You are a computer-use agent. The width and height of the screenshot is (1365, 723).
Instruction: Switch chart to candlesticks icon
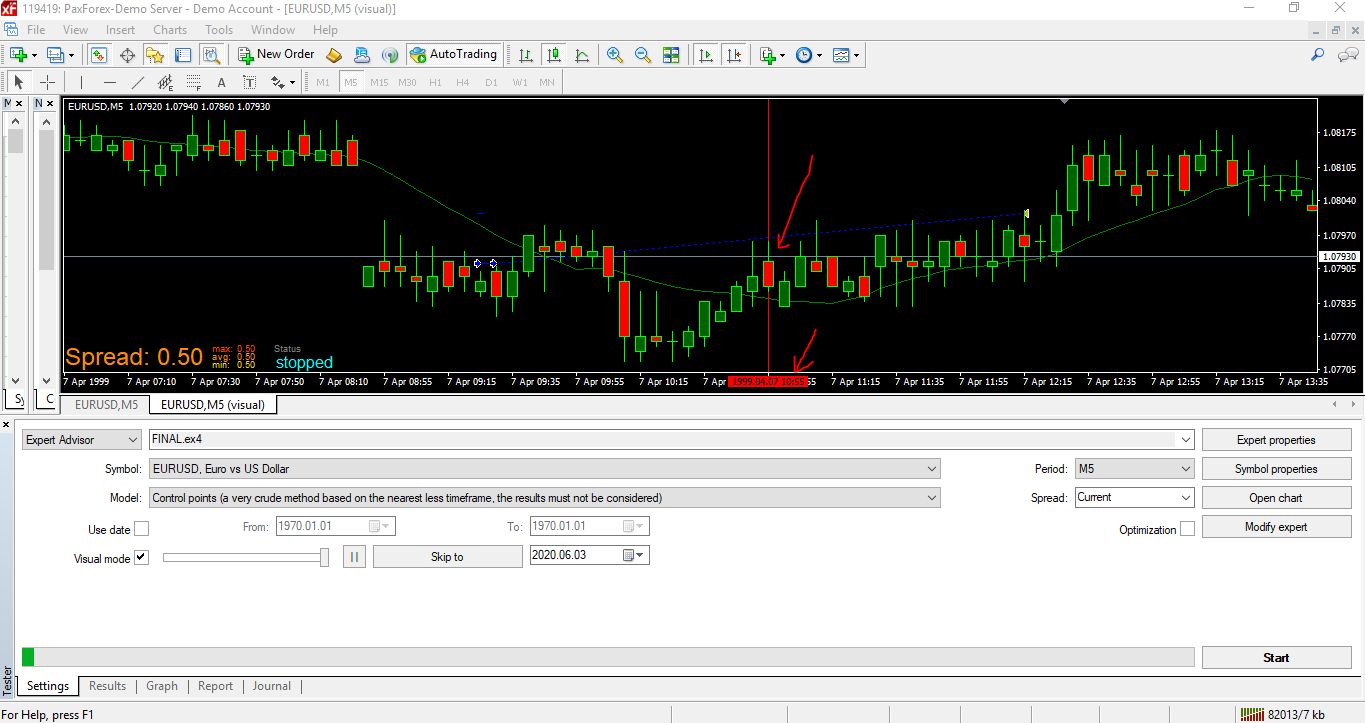point(554,55)
